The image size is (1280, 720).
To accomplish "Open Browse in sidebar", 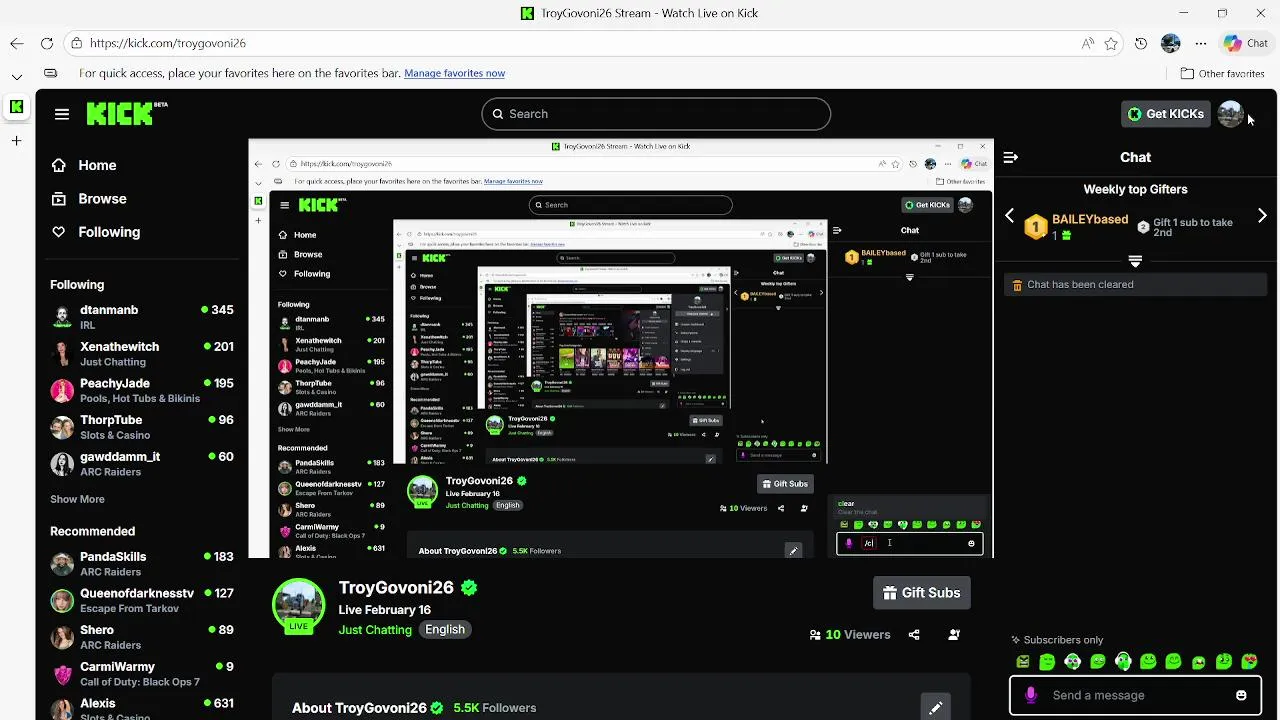I will (89, 198).
